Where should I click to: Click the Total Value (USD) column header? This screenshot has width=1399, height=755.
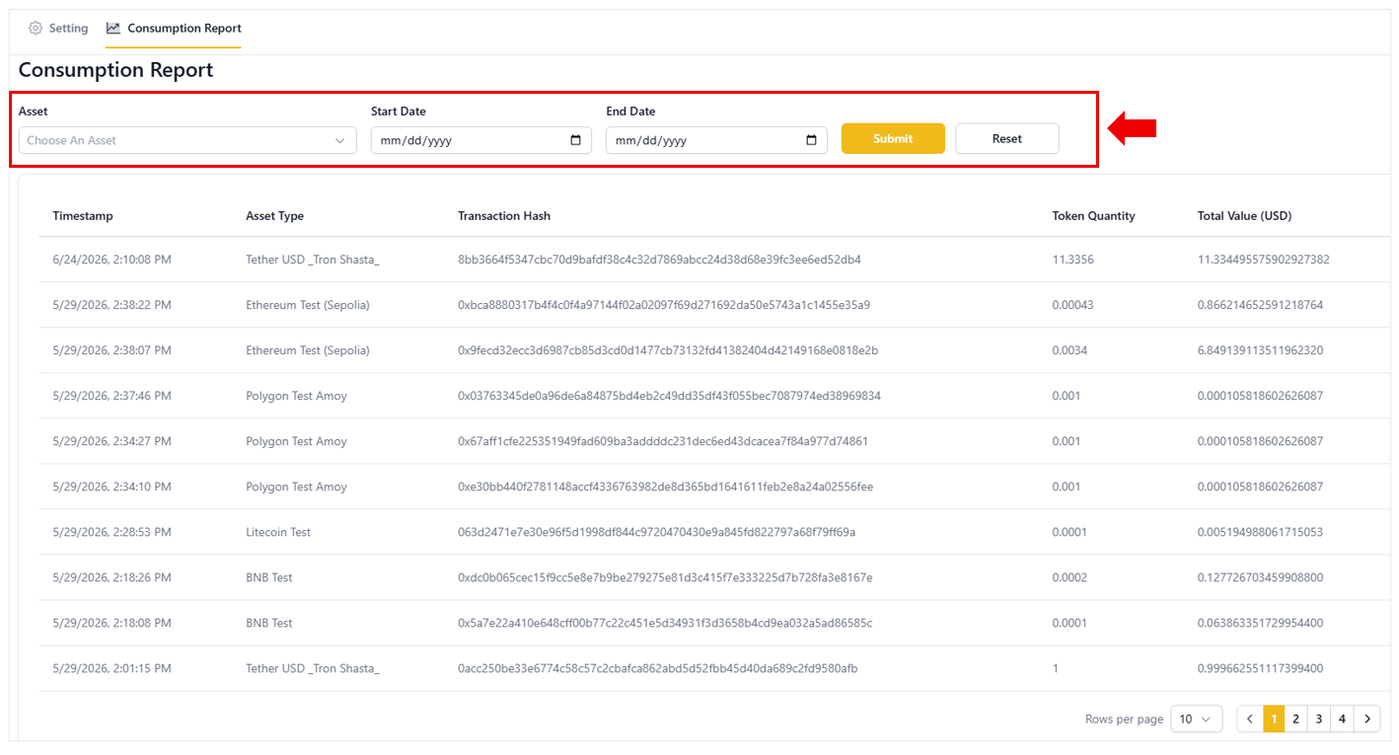coord(1245,216)
